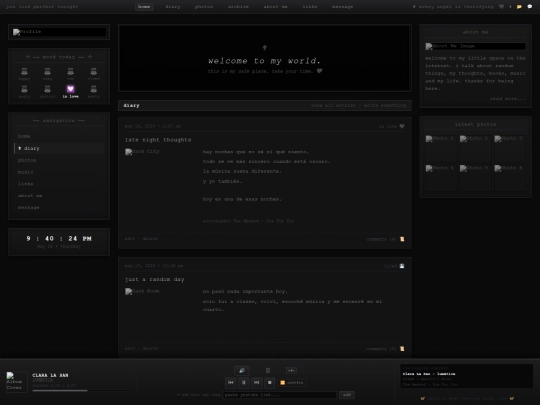Image resolution: width=540 pixels, height=405 pixels.
Task: Click the tired icon on second entry
Action: click(402, 266)
